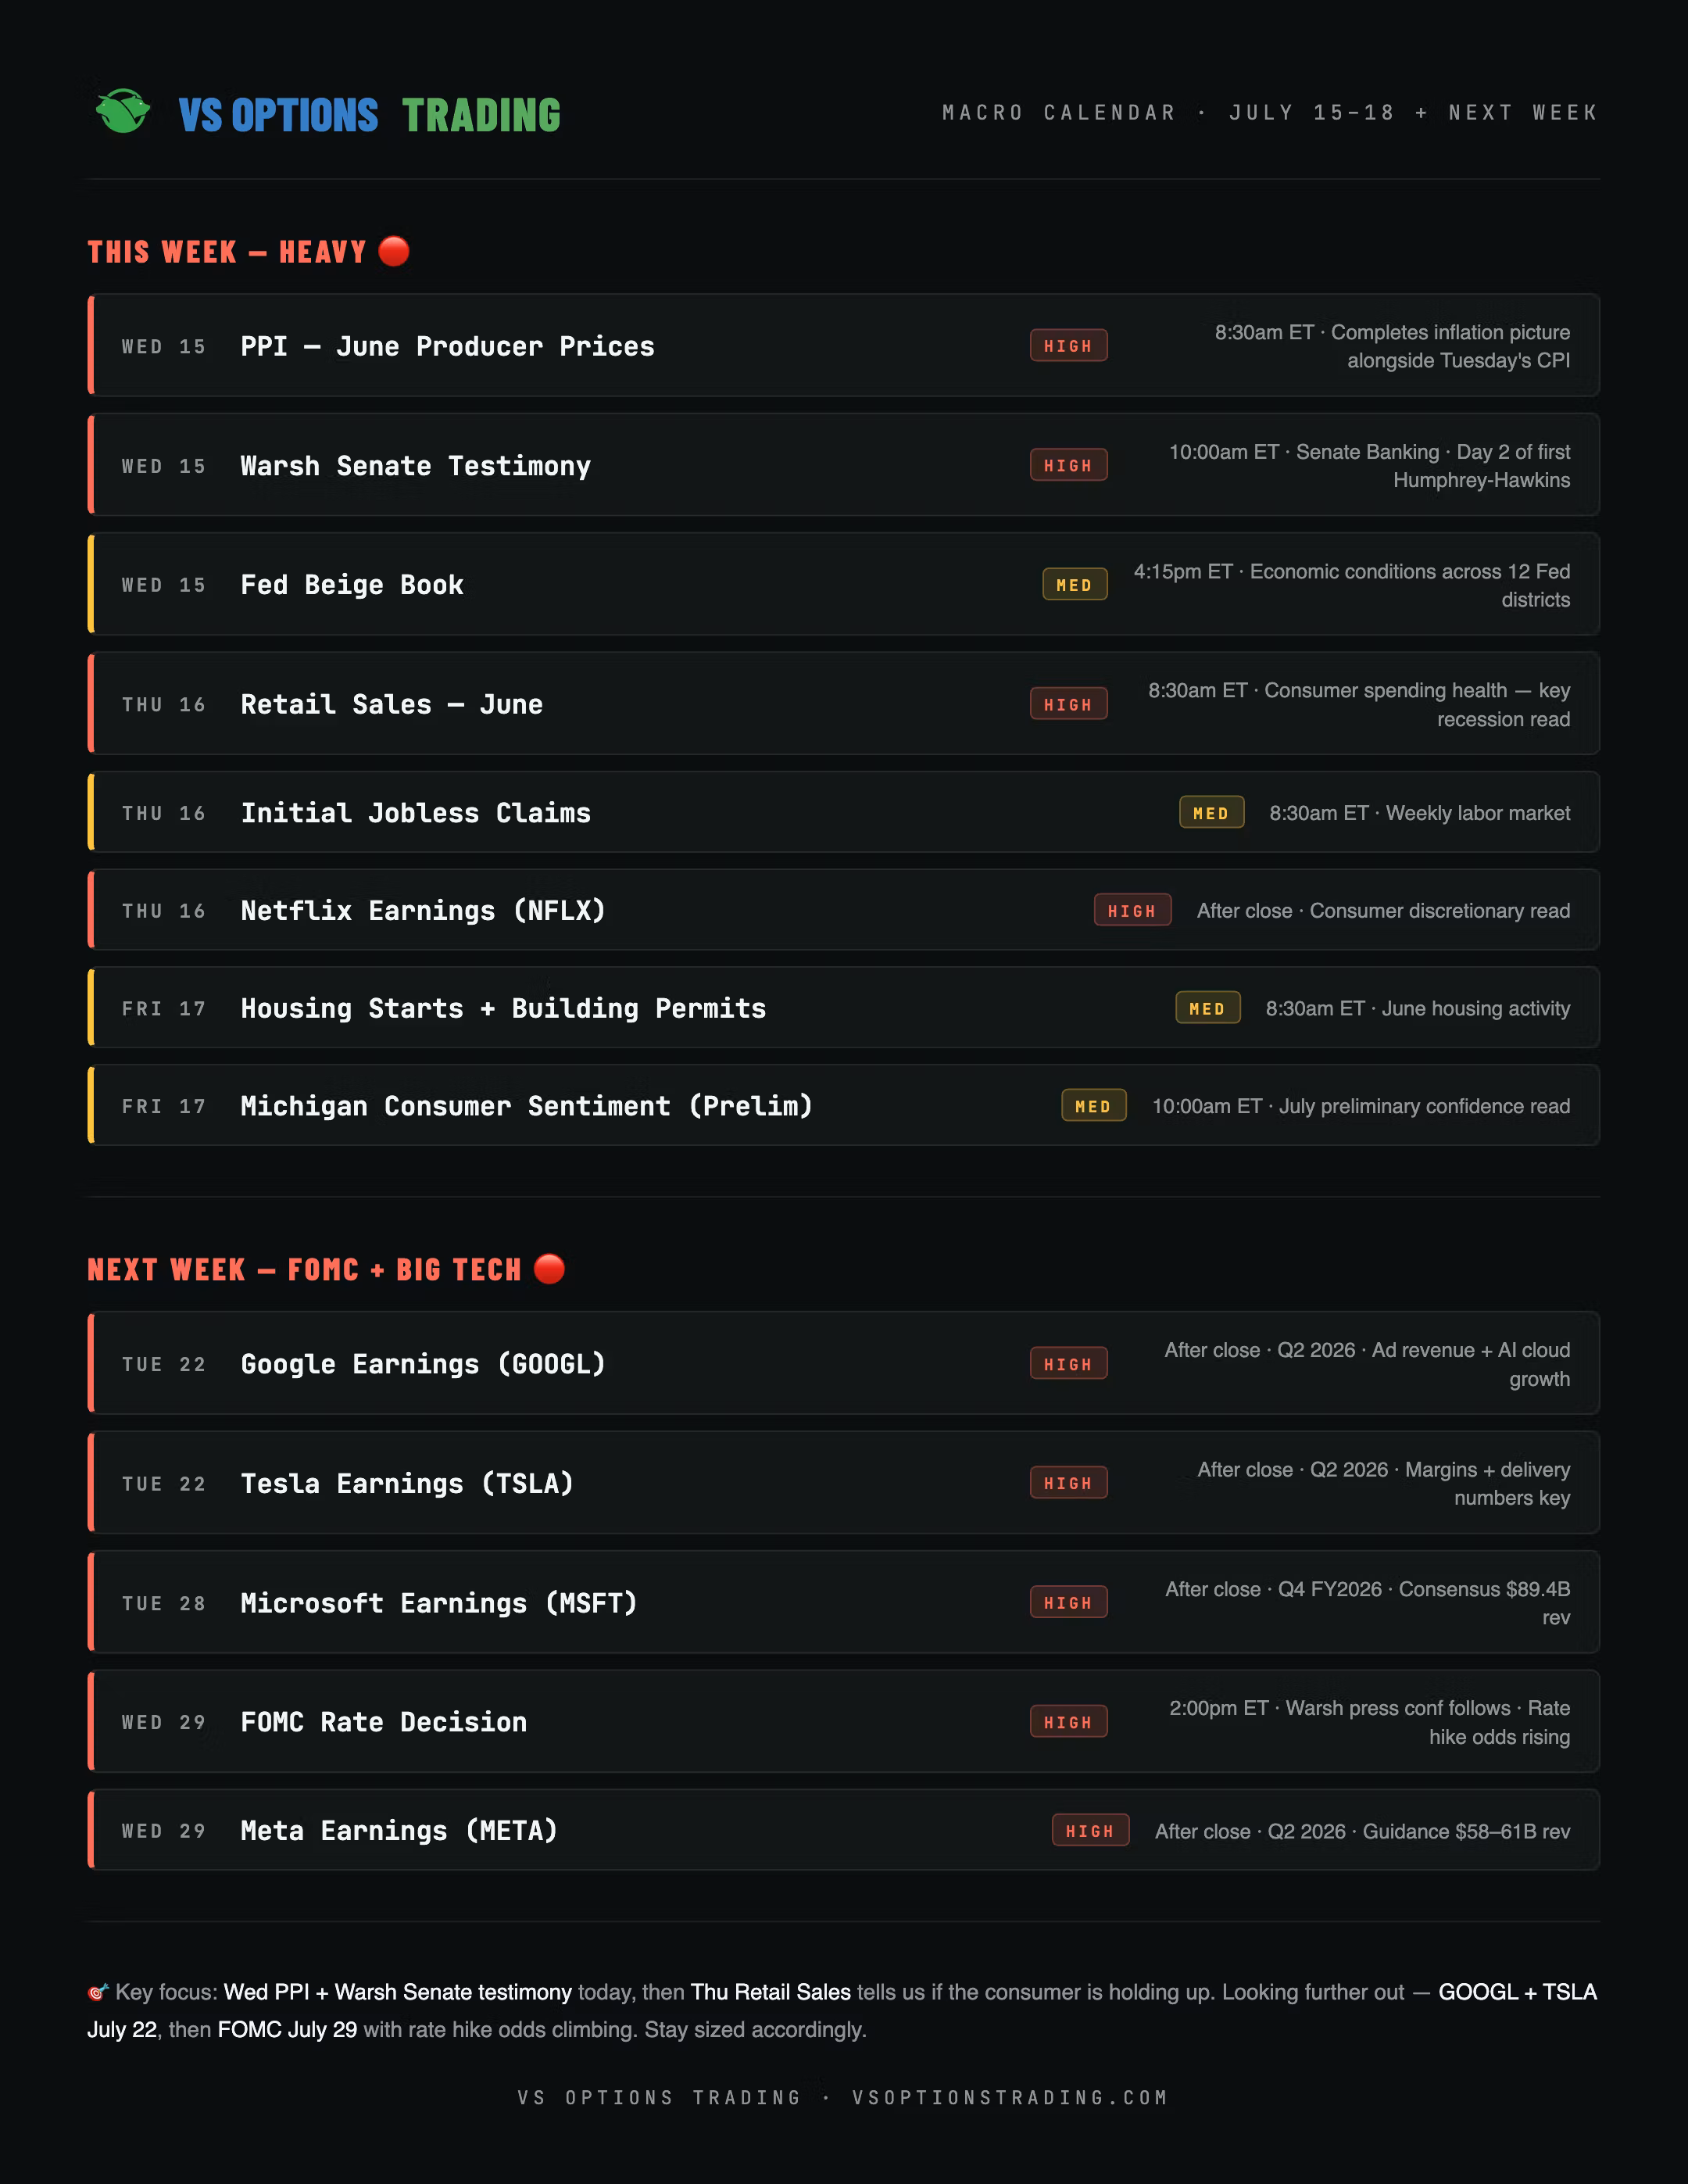Screen dimensions: 1688x2184
Task: Click the target emoji before Key focus
Action: pos(97,1992)
